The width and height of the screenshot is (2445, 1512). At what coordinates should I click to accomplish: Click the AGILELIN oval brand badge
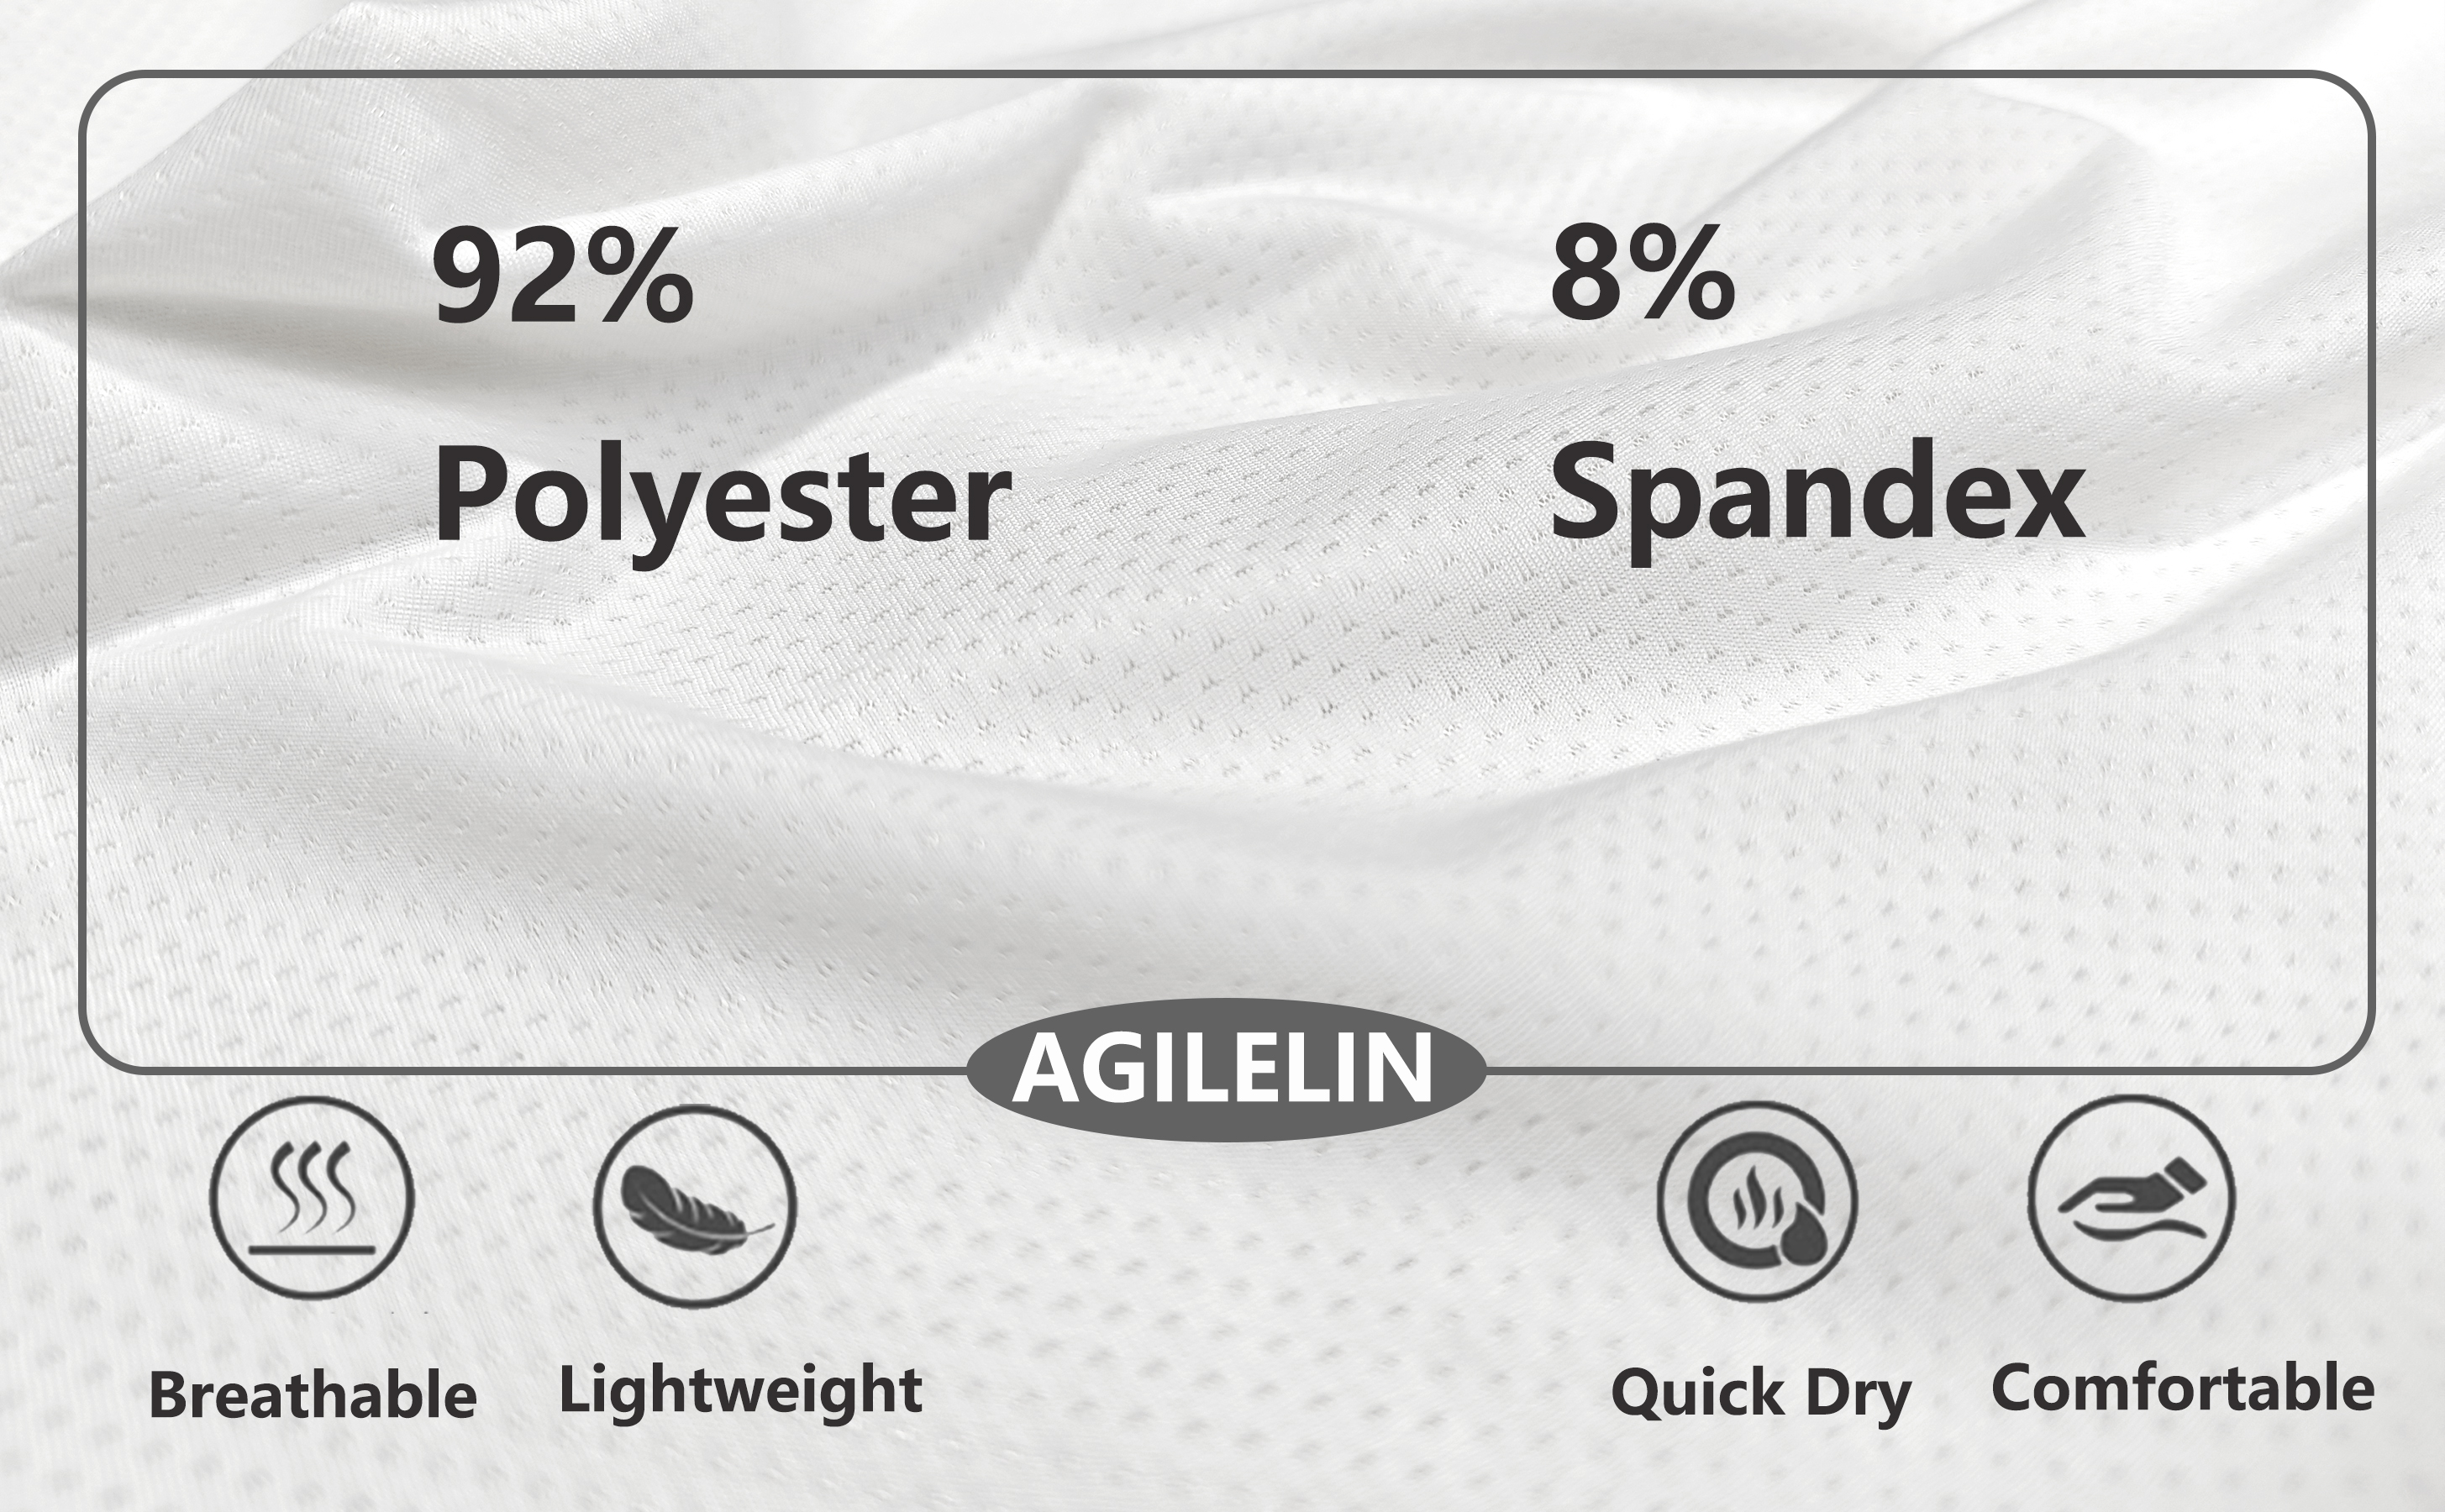coord(1225,1069)
